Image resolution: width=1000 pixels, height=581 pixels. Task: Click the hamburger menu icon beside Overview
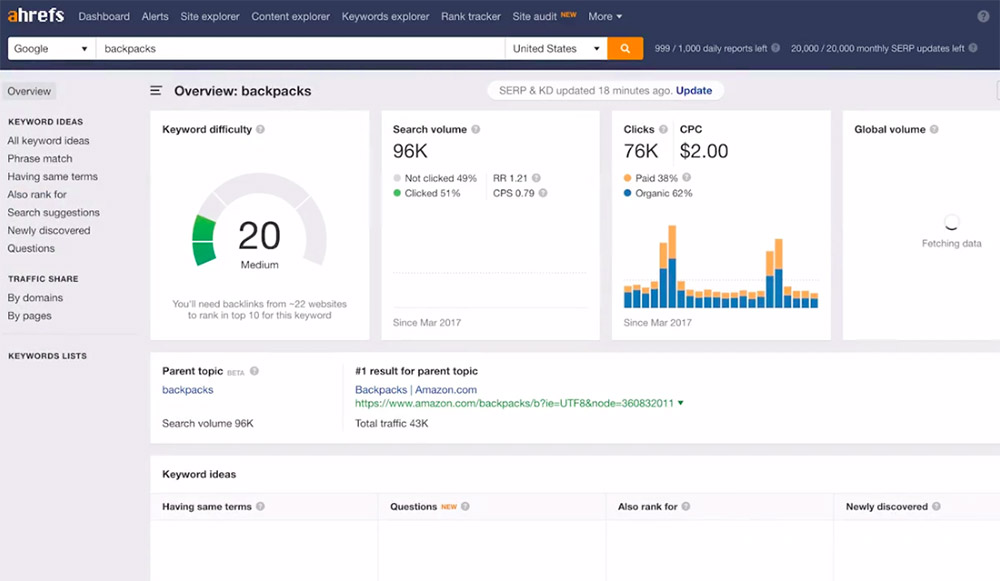[156, 91]
